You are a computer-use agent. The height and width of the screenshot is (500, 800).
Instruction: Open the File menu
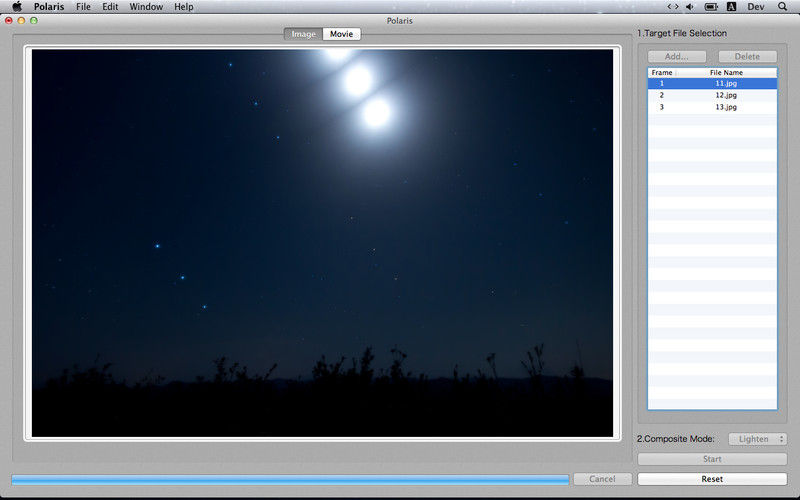(x=83, y=7)
